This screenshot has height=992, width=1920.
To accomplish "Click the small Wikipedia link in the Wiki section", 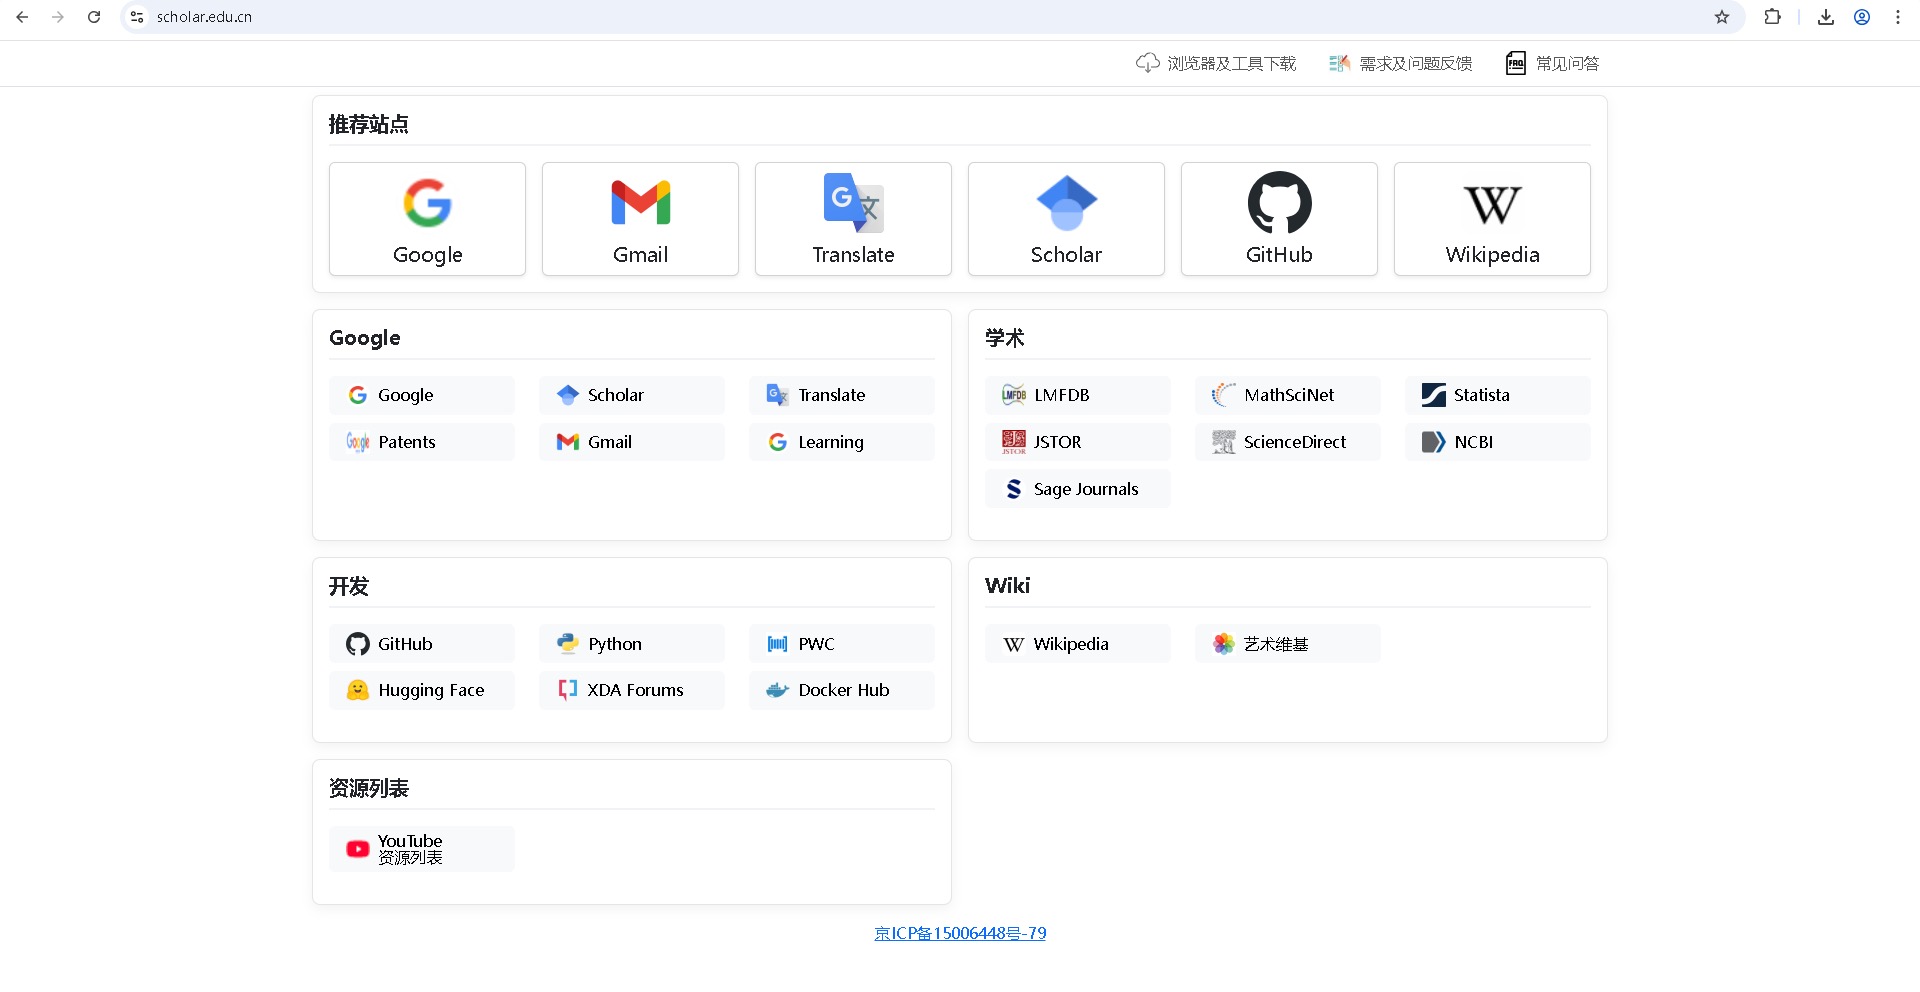I will (1078, 644).
